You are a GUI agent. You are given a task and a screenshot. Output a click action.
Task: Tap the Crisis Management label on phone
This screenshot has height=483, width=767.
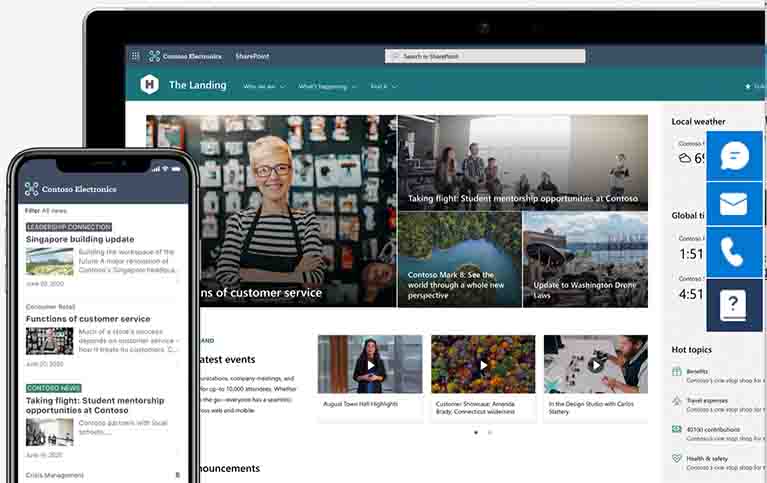pyautogui.click(x=55, y=475)
